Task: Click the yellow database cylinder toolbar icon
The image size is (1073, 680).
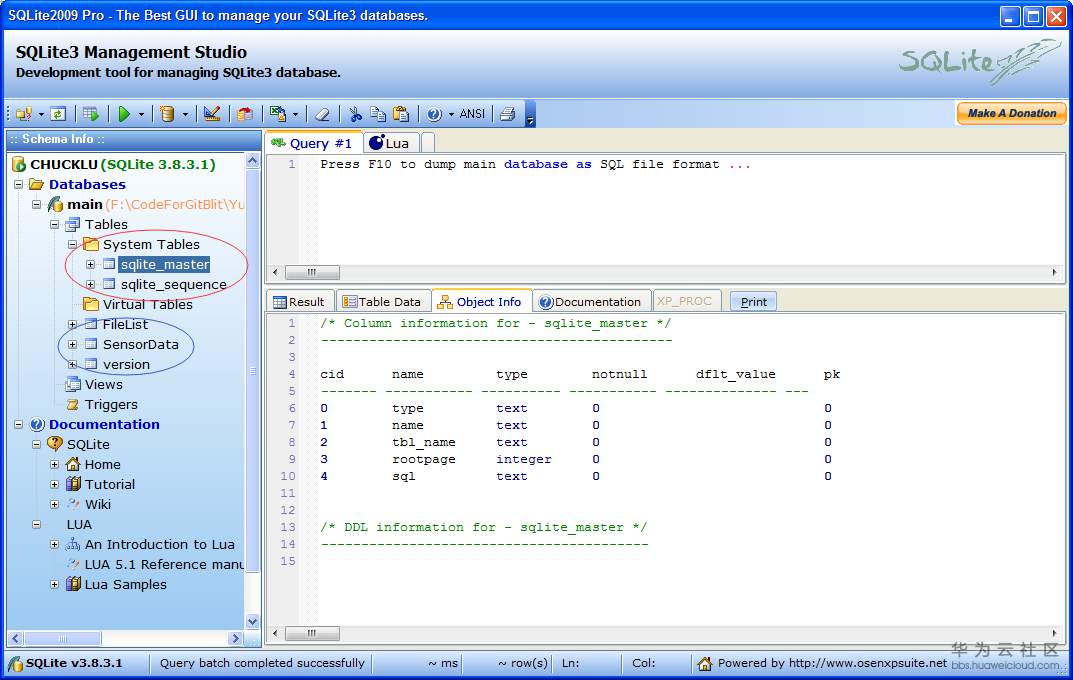Action: (166, 114)
